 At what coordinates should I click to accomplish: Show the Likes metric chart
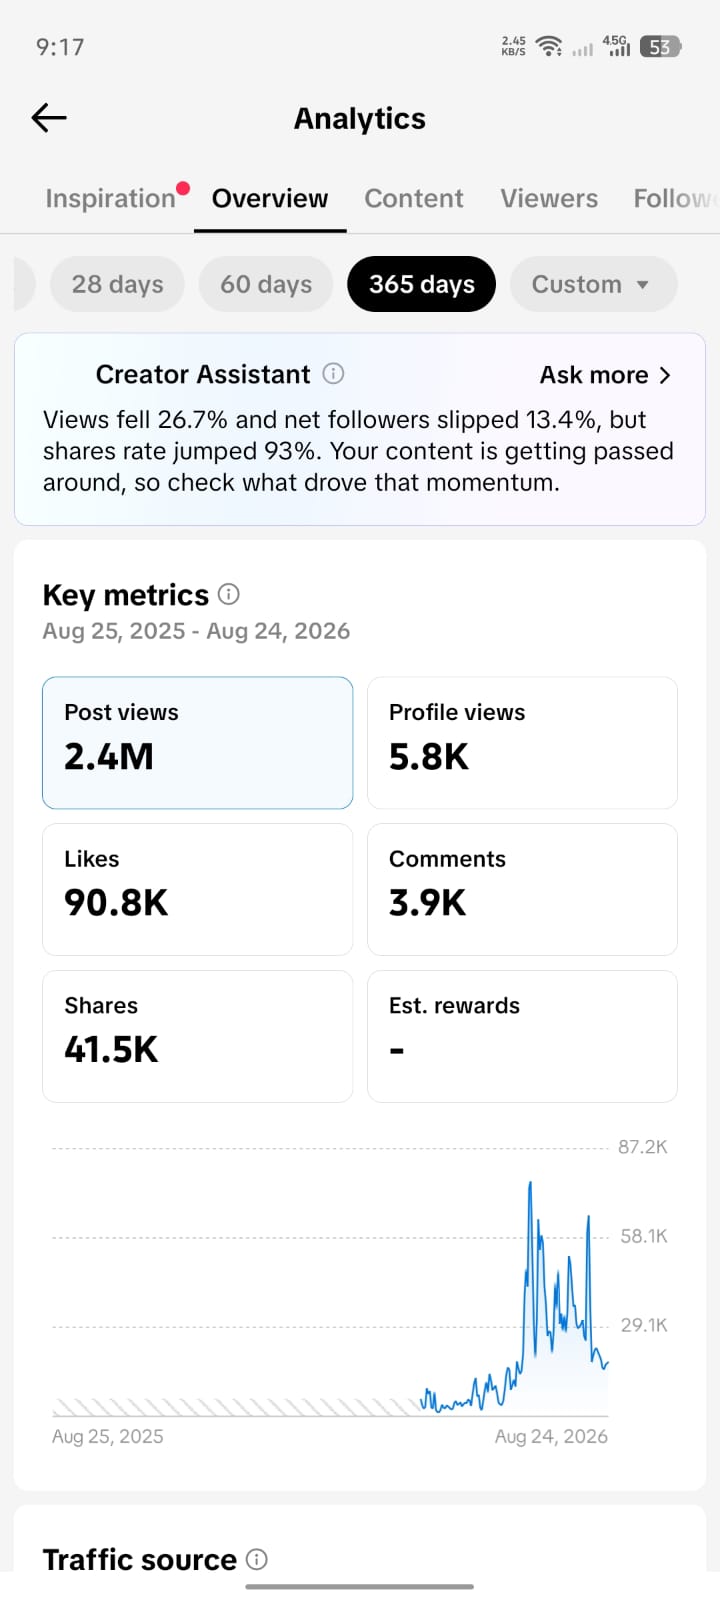[x=198, y=889]
